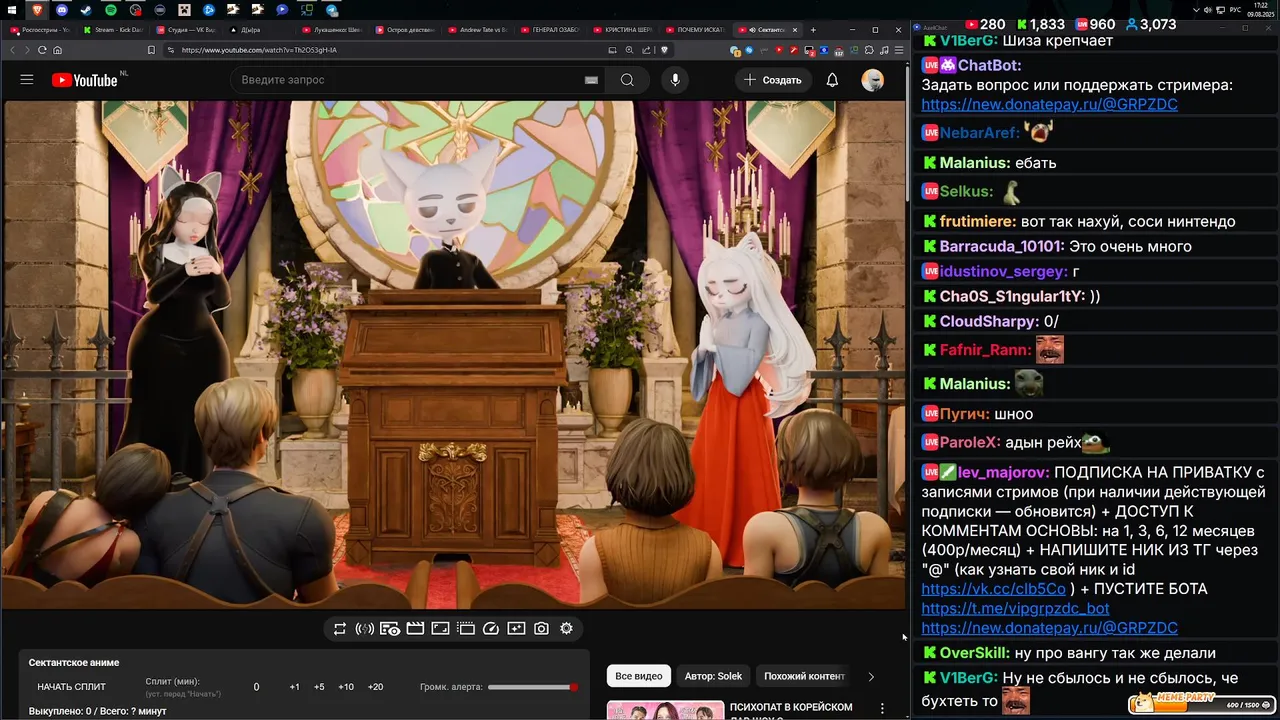Open the three-dot menu of the recommended video
Image resolution: width=1280 pixels, height=720 pixels.
pyautogui.click(x=882, y=708)
